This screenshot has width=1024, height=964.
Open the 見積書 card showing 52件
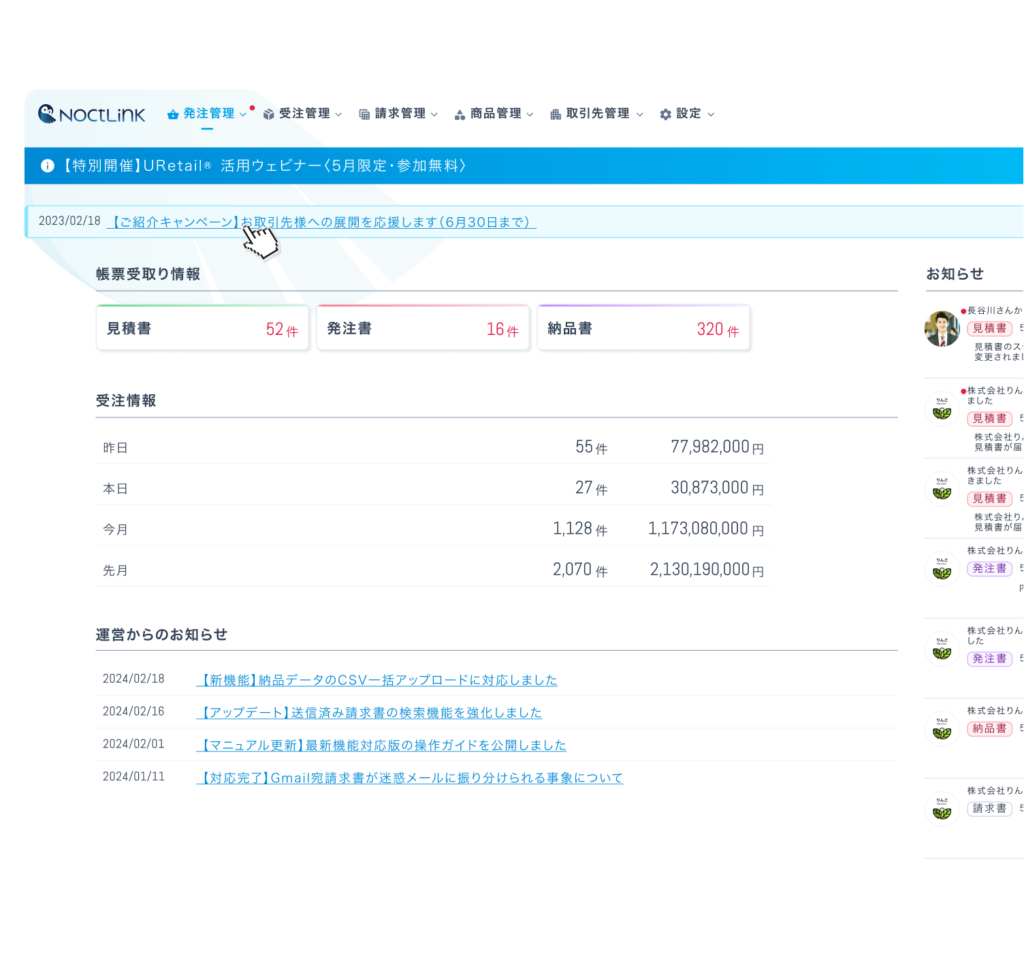[202, 329]
